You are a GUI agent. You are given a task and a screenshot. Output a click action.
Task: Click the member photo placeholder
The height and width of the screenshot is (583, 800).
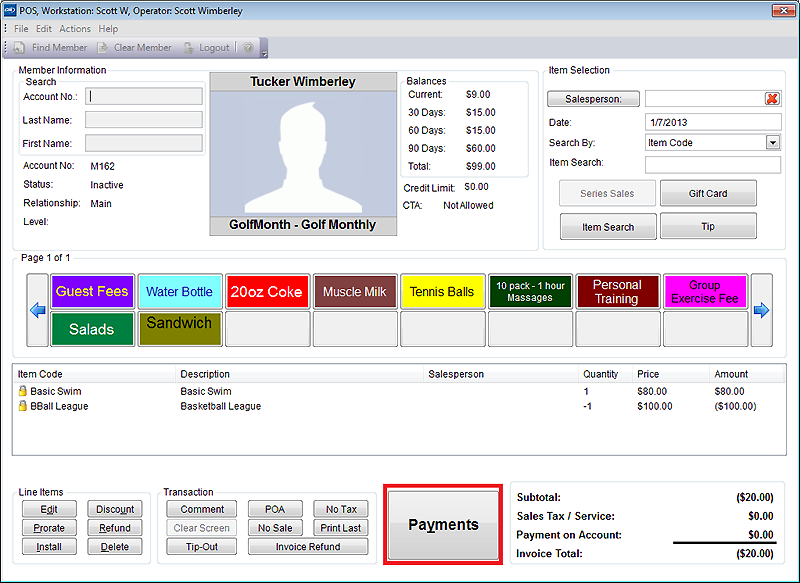coord(303,154)
